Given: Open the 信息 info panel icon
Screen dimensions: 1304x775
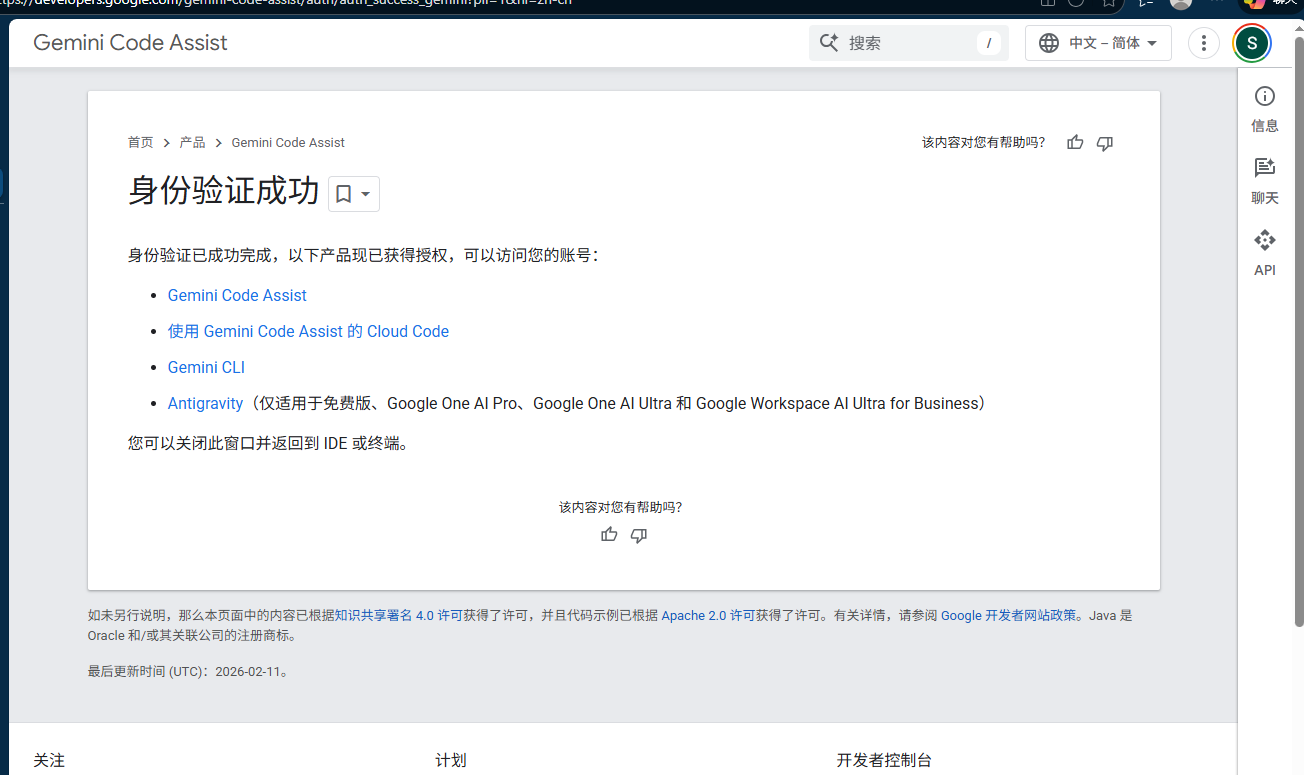Looking at the screenshot, I should [x=1265, y=108].
